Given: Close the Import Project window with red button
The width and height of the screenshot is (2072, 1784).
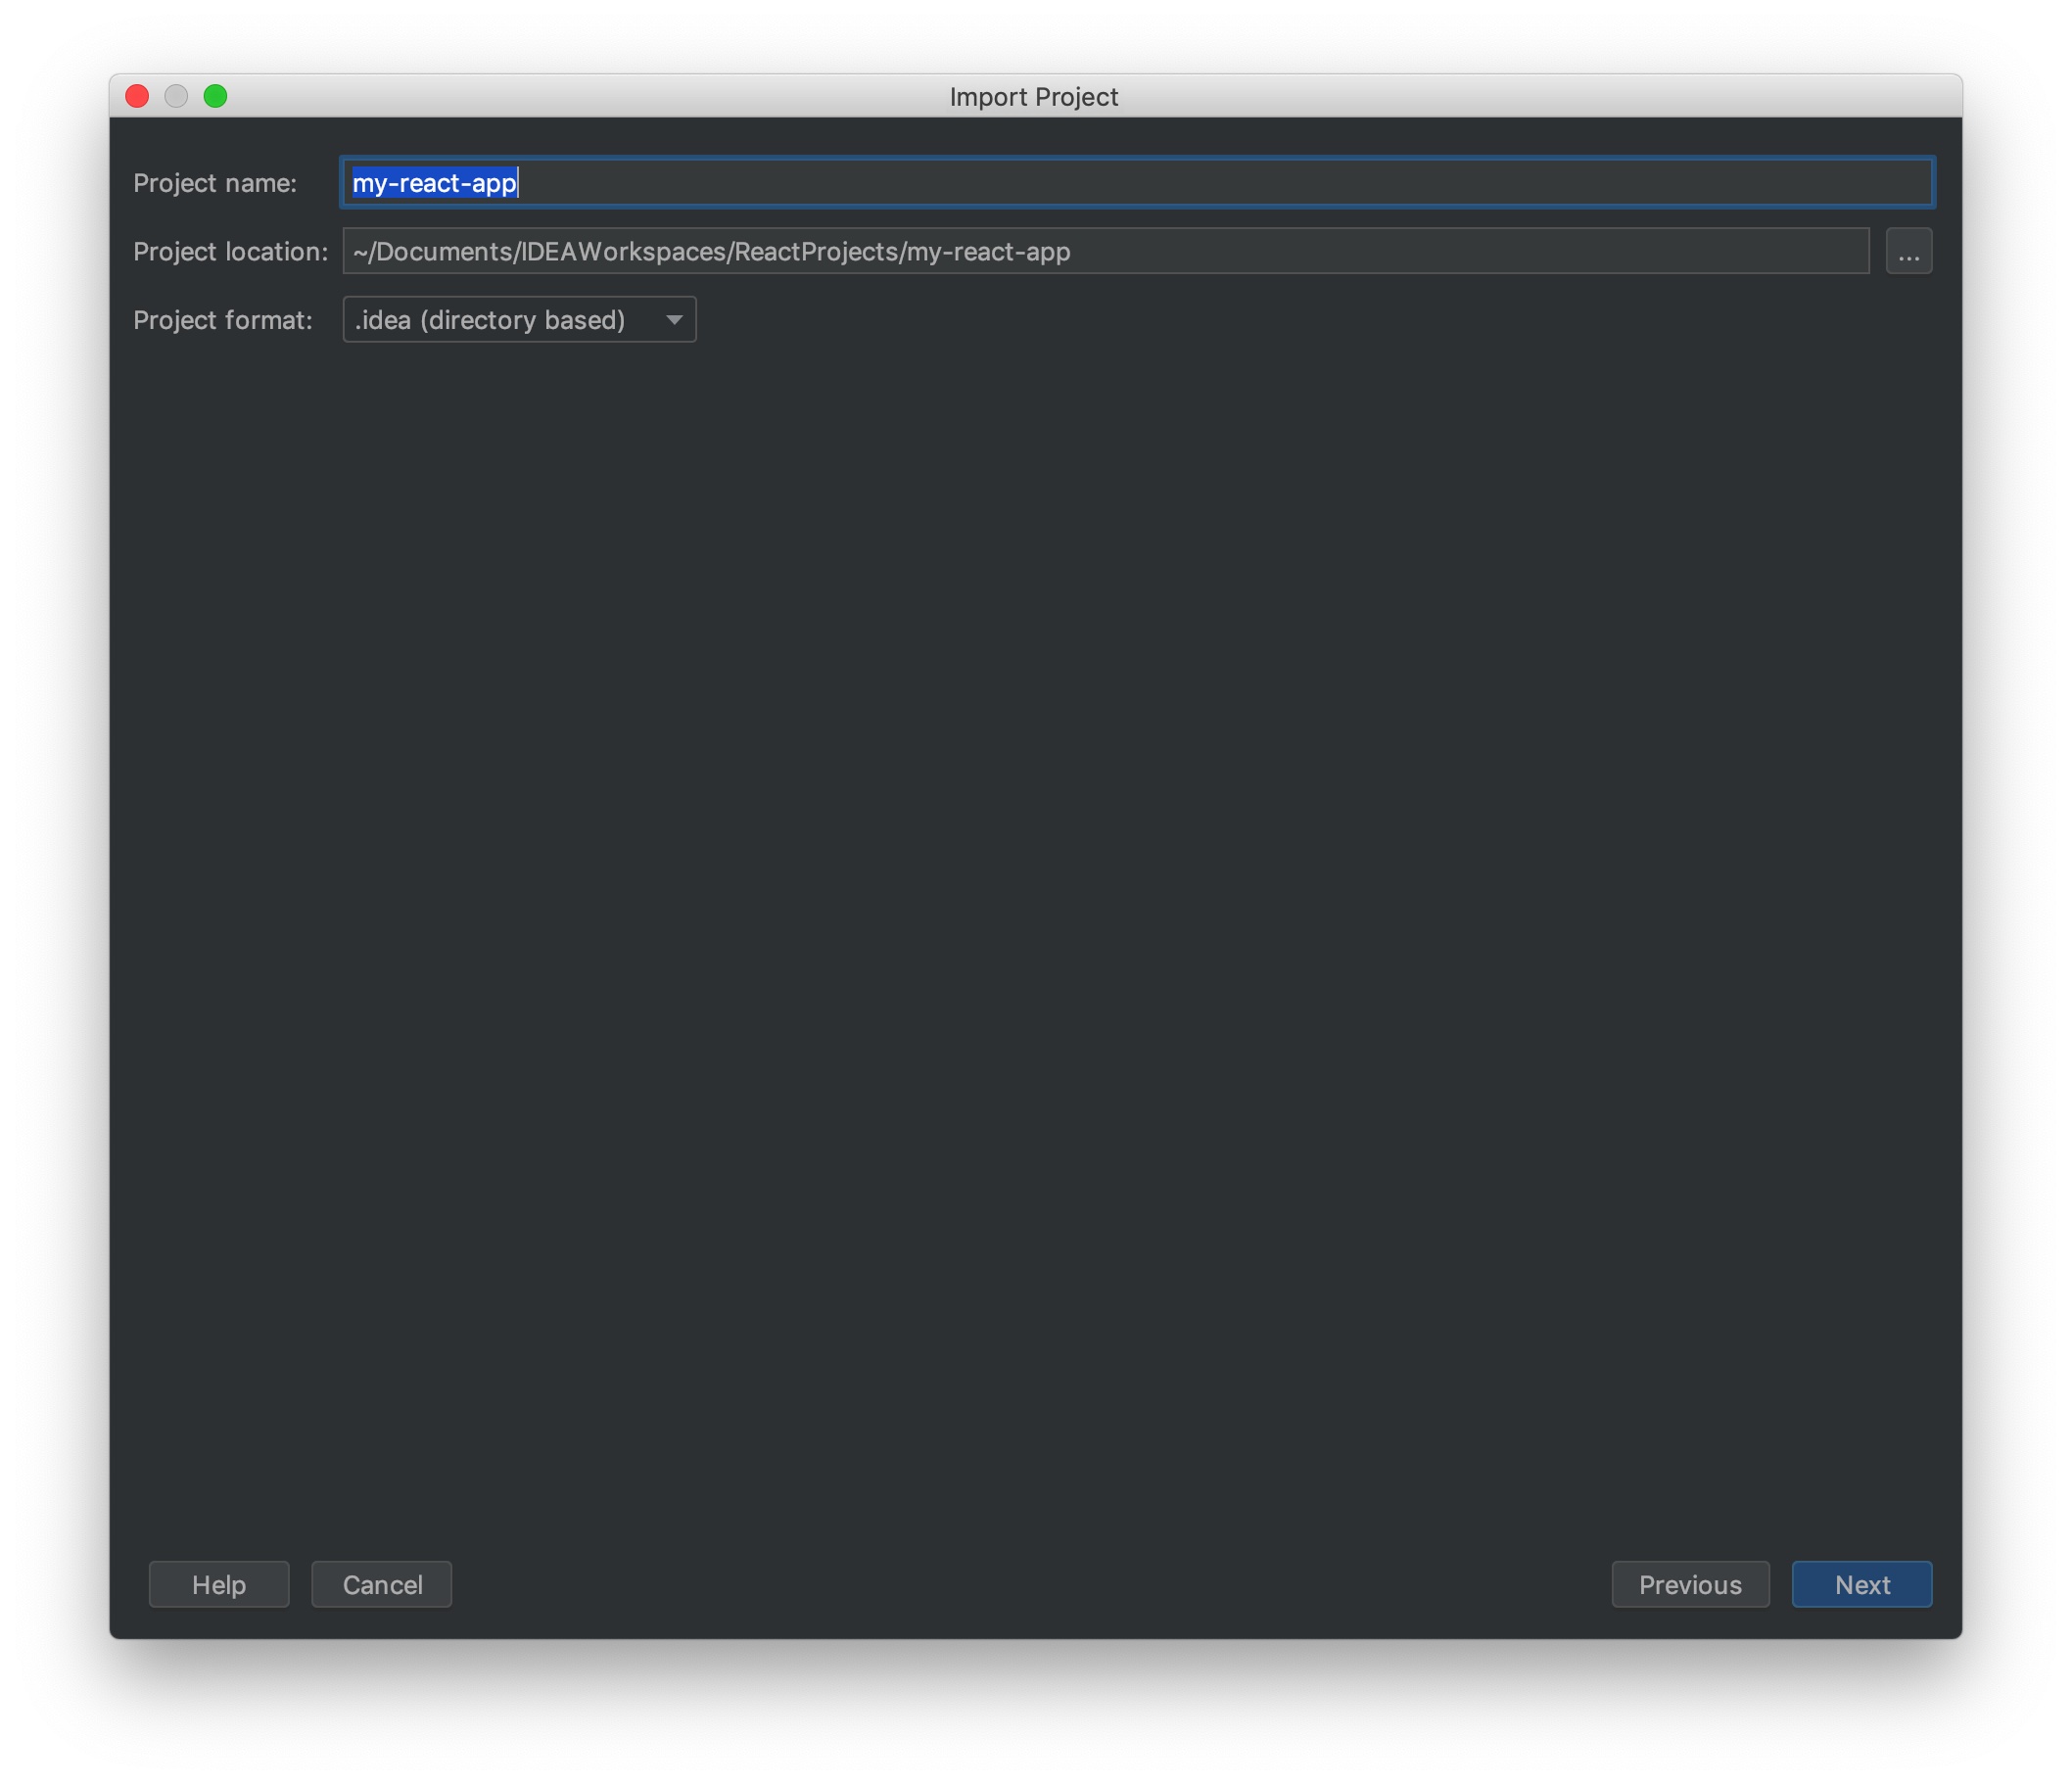Looking at the screenshot, I should [137, 96].
